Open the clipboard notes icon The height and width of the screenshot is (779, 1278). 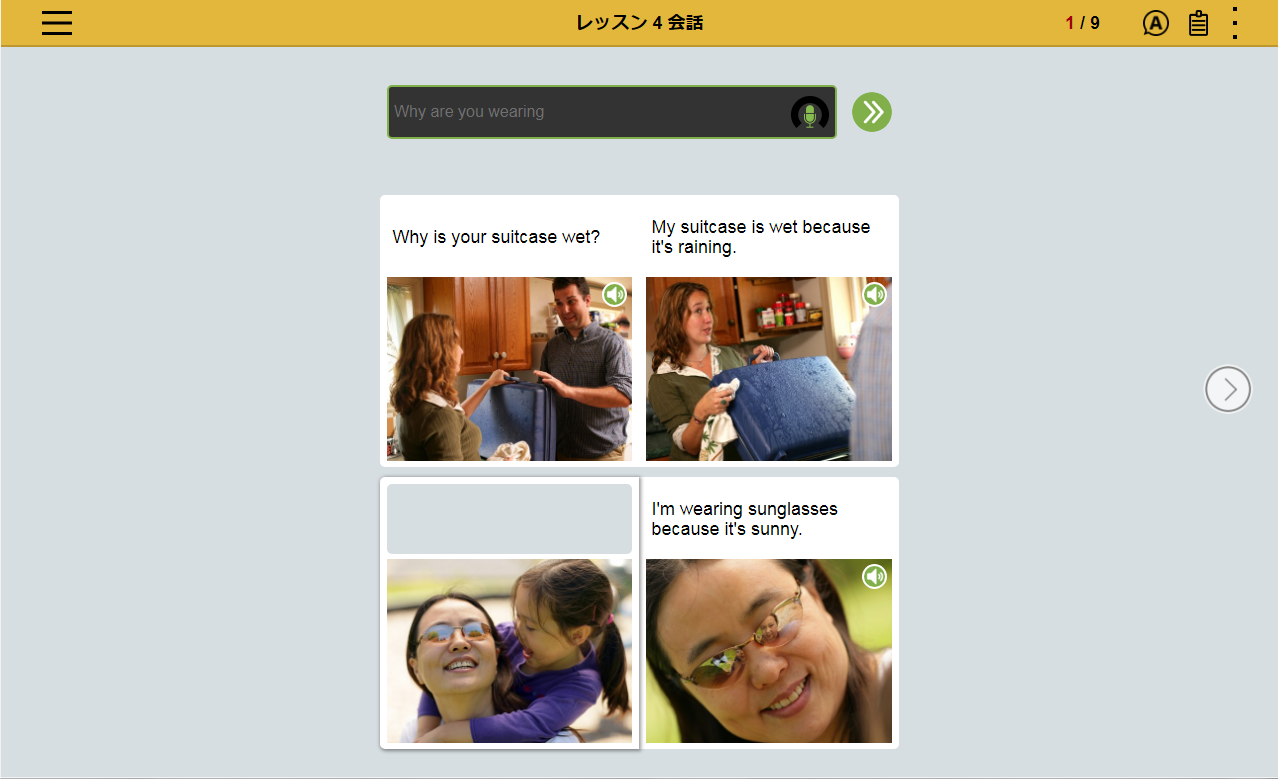(1198, 23)
